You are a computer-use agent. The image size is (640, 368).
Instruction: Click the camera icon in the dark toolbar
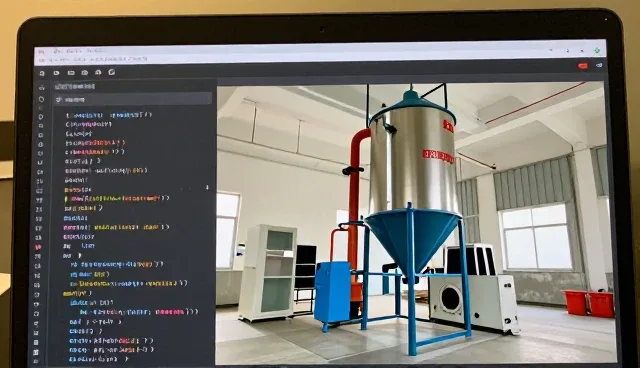pyautogui.click(x=84, y=73)
